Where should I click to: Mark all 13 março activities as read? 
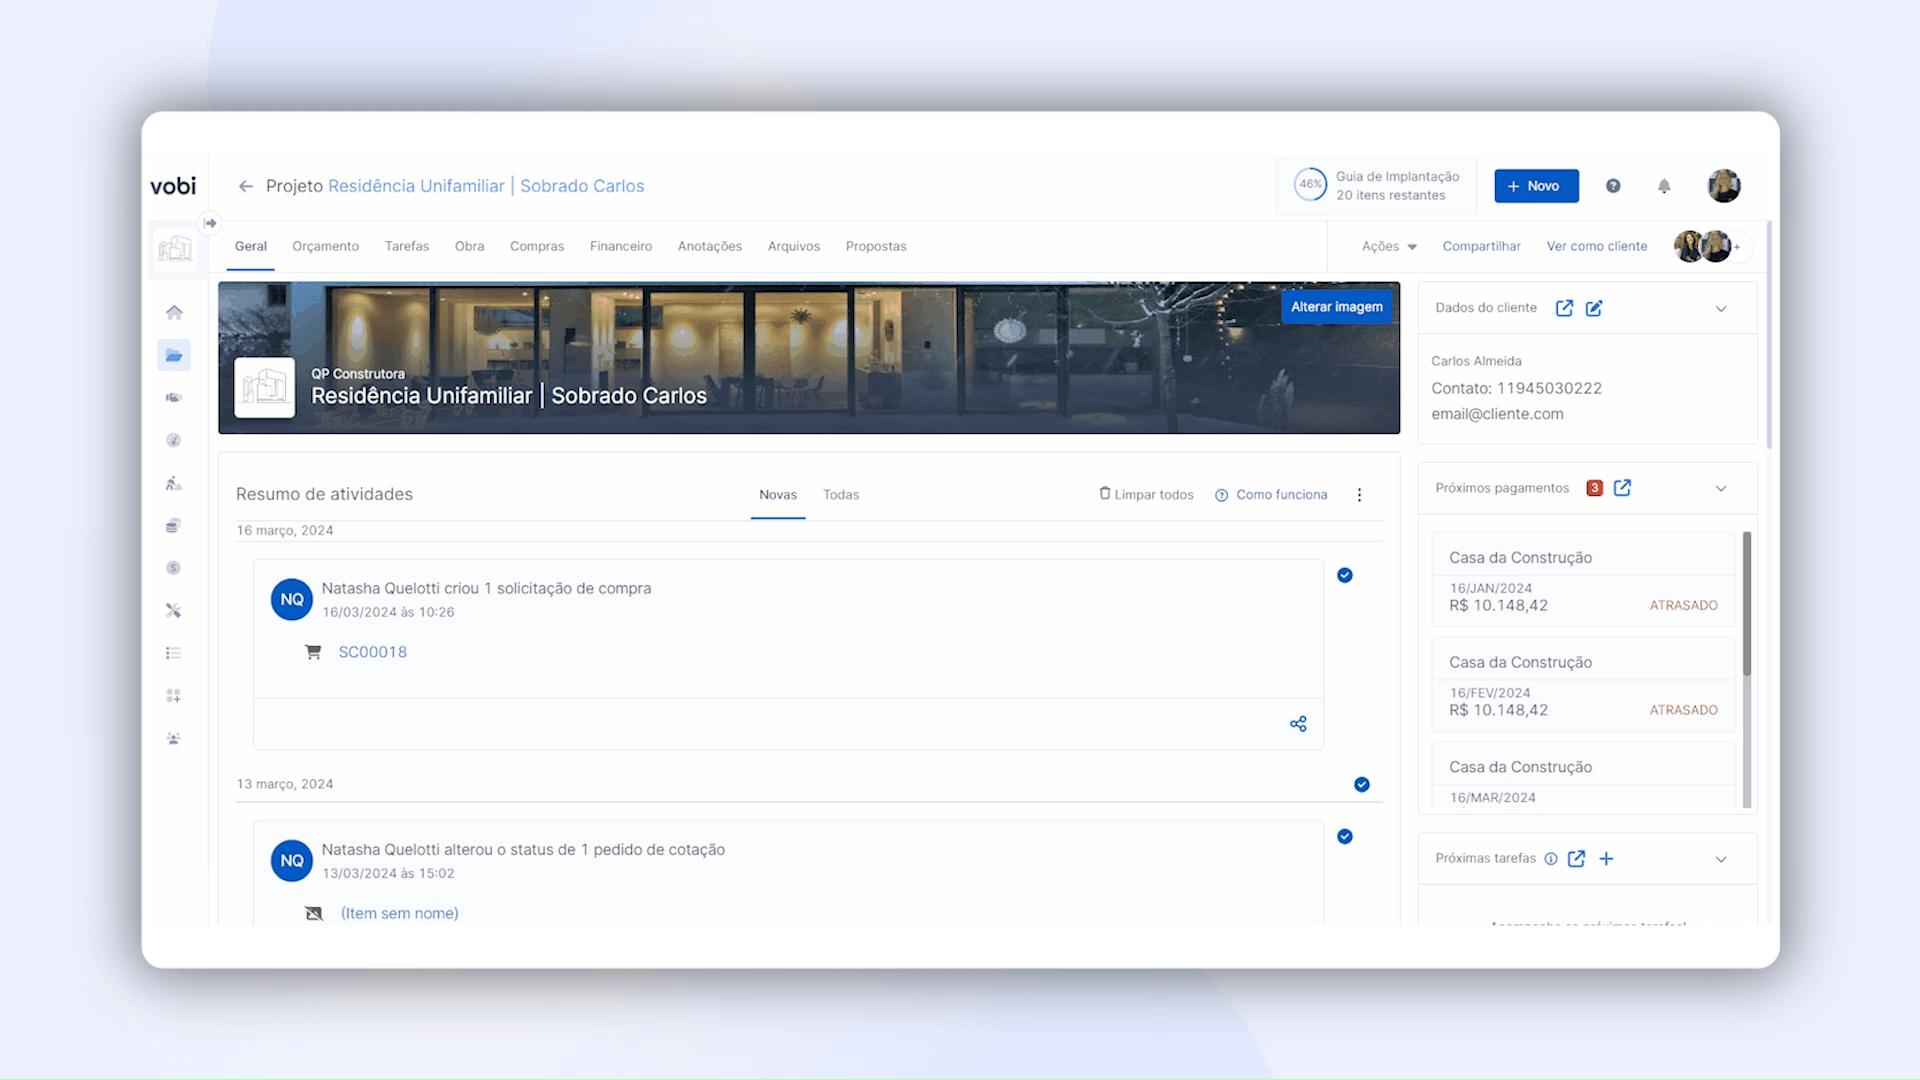pos(1362,785)
